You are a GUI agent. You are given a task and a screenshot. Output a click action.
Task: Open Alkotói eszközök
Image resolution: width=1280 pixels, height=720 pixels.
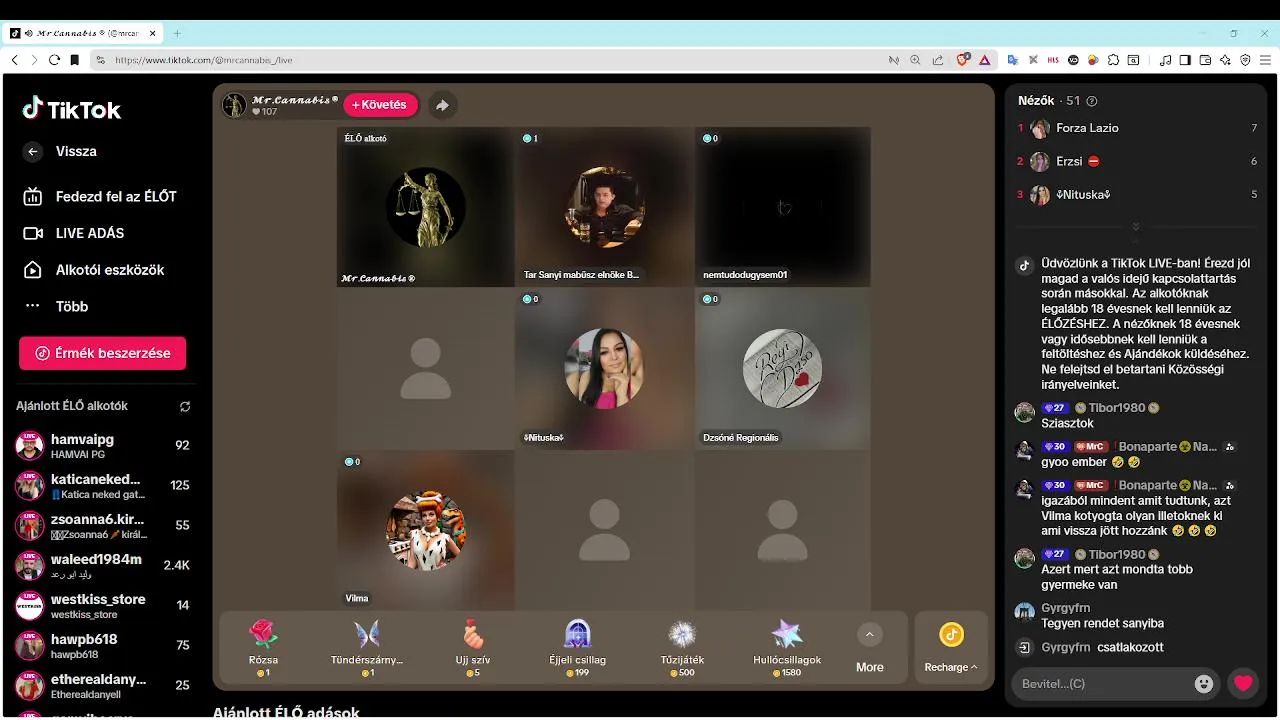[93, 270]
